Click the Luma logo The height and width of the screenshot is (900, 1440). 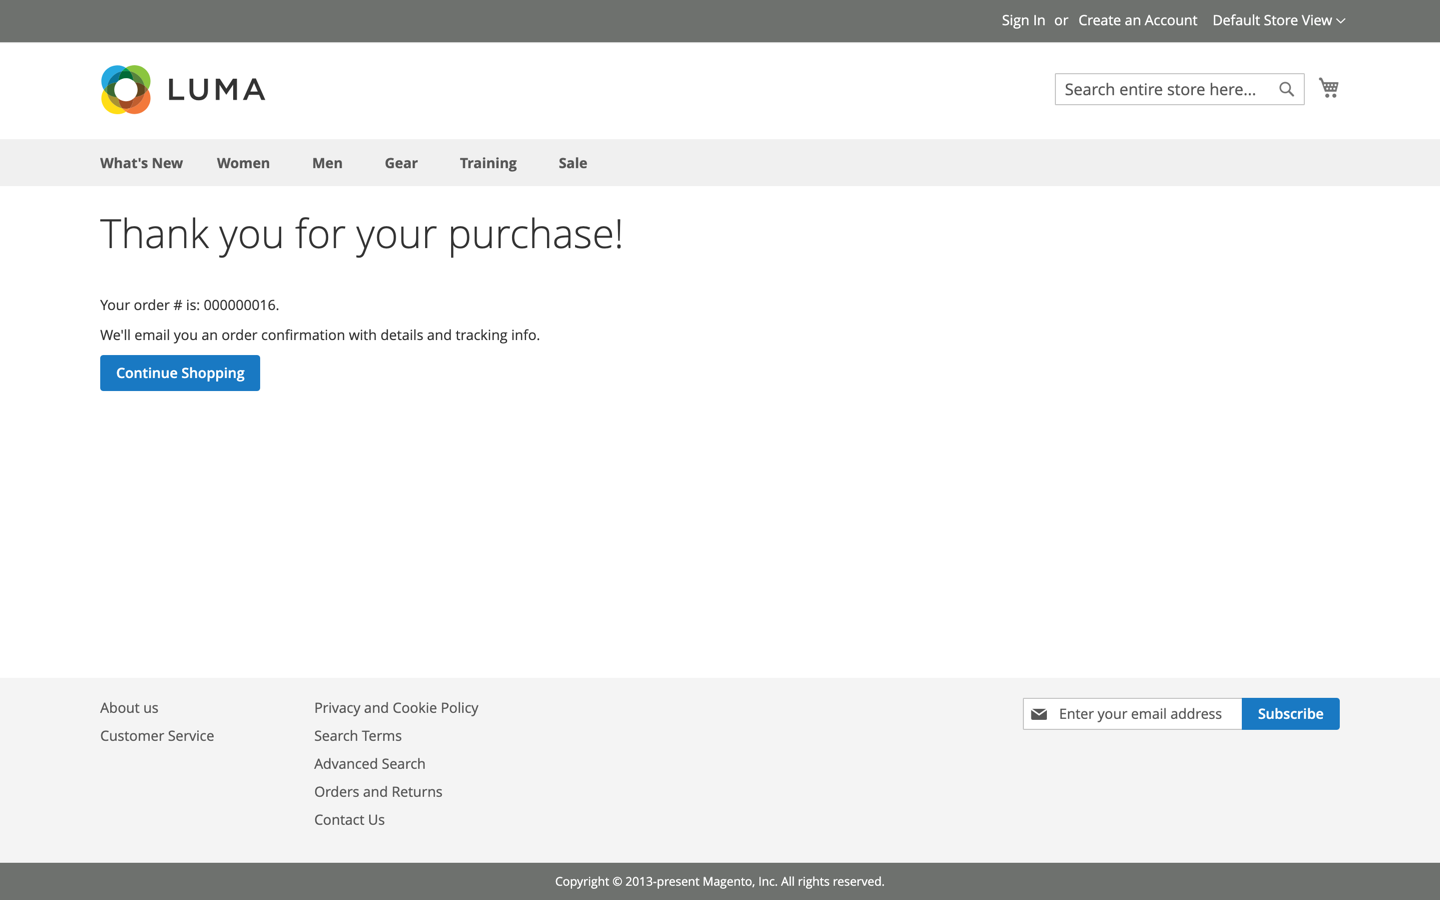(x=183, y=90)
